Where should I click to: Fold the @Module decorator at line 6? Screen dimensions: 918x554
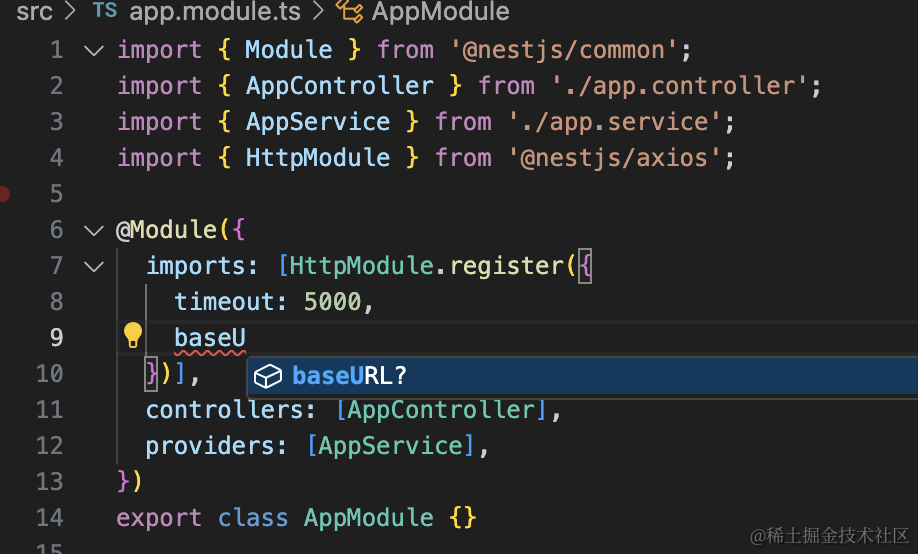coord(93,230)
